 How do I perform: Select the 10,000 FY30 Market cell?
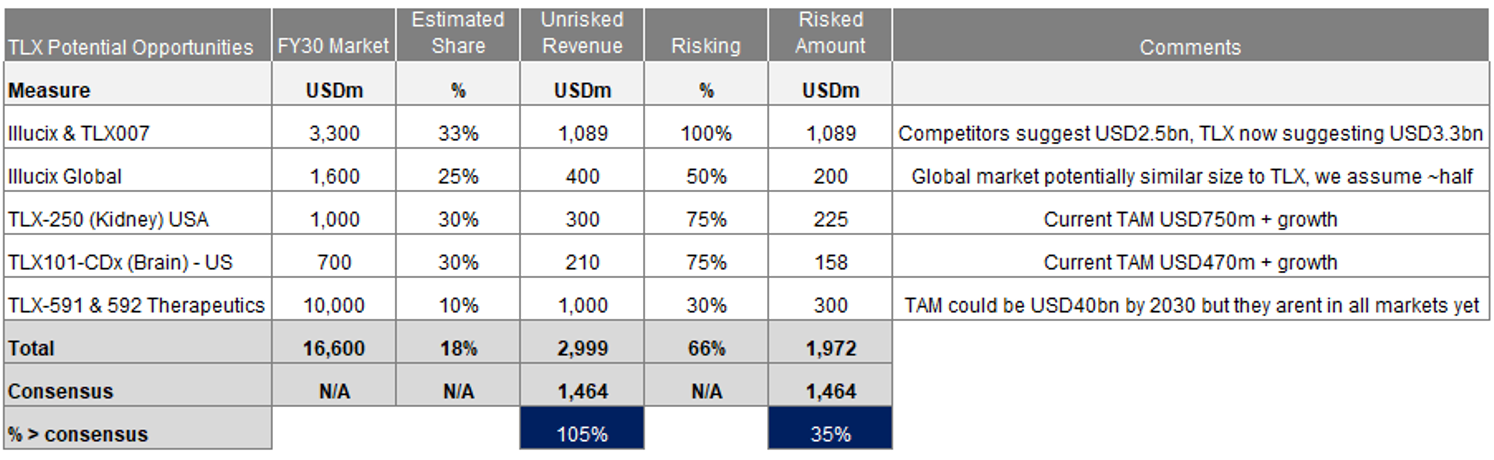click(x=334, y=306)
